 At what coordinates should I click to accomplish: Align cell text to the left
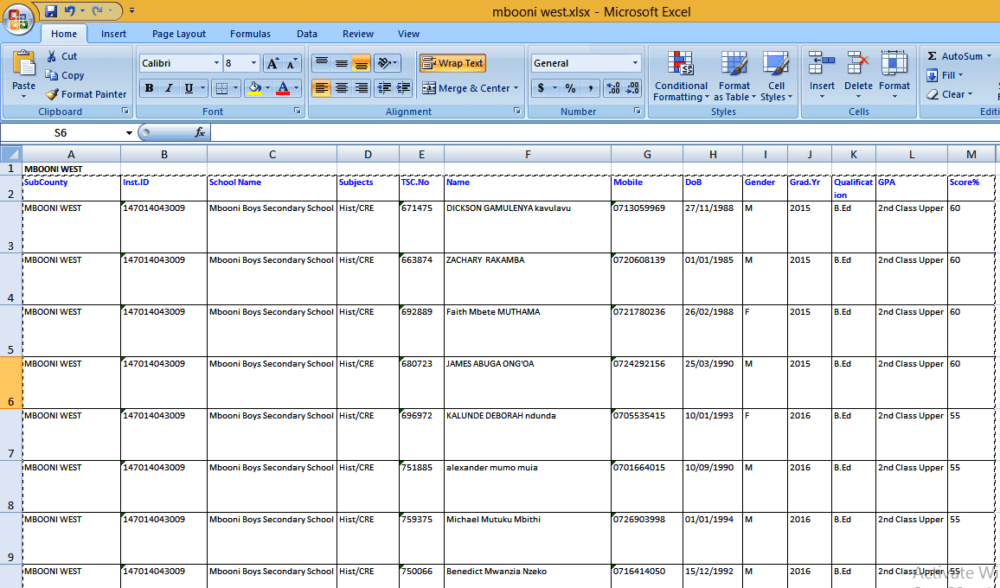tap(321, 88)
